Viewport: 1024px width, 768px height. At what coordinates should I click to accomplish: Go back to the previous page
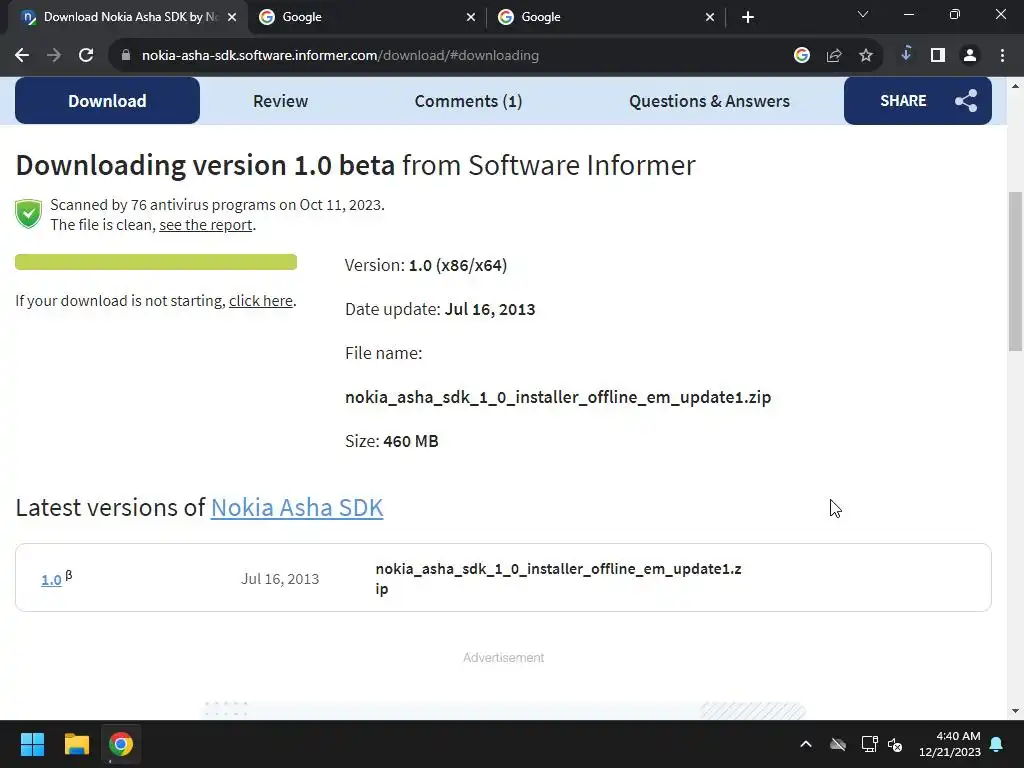point(22,56)
